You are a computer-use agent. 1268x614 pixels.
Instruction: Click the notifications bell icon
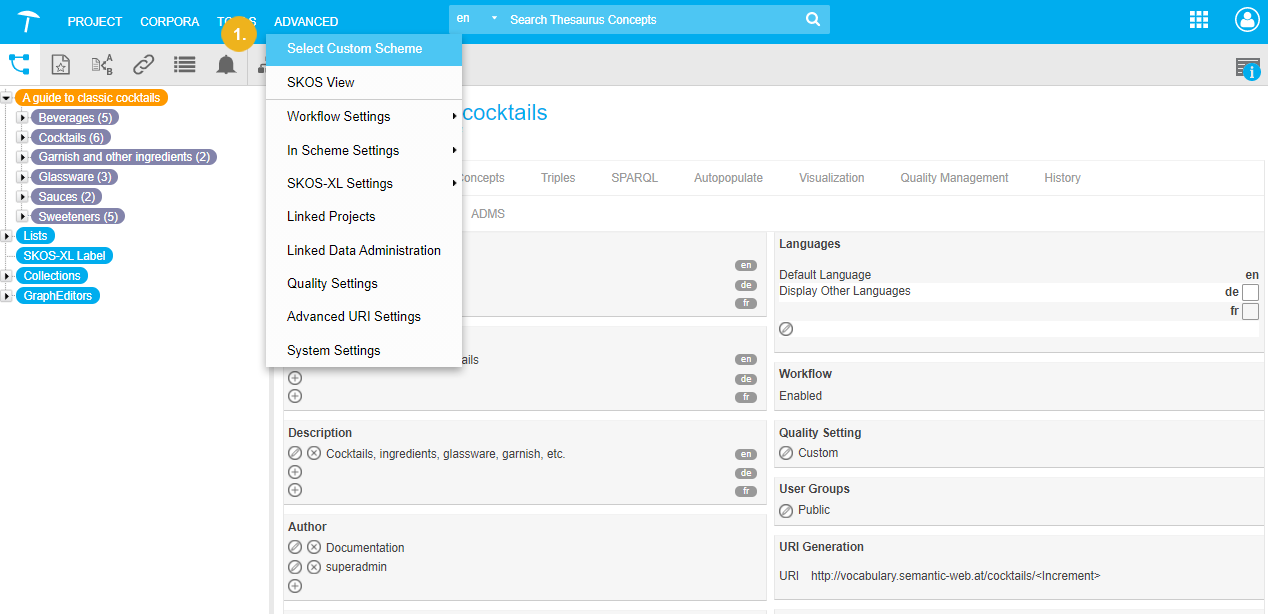click(226, 65)
